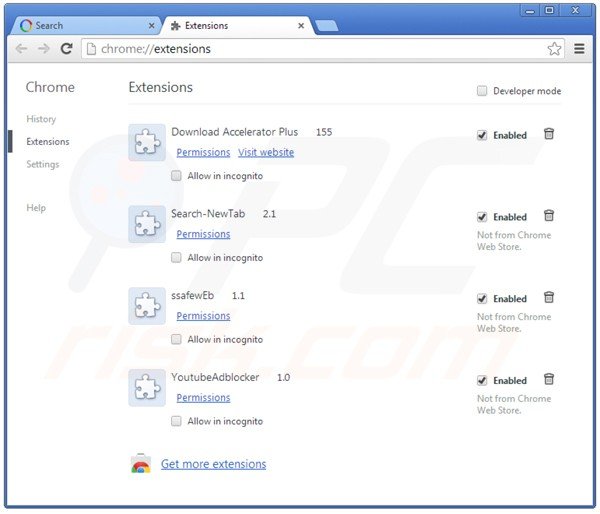This screenshot has height=514, width=600.
Task: Click Get more extensions link
Action: tap(214, 464)
